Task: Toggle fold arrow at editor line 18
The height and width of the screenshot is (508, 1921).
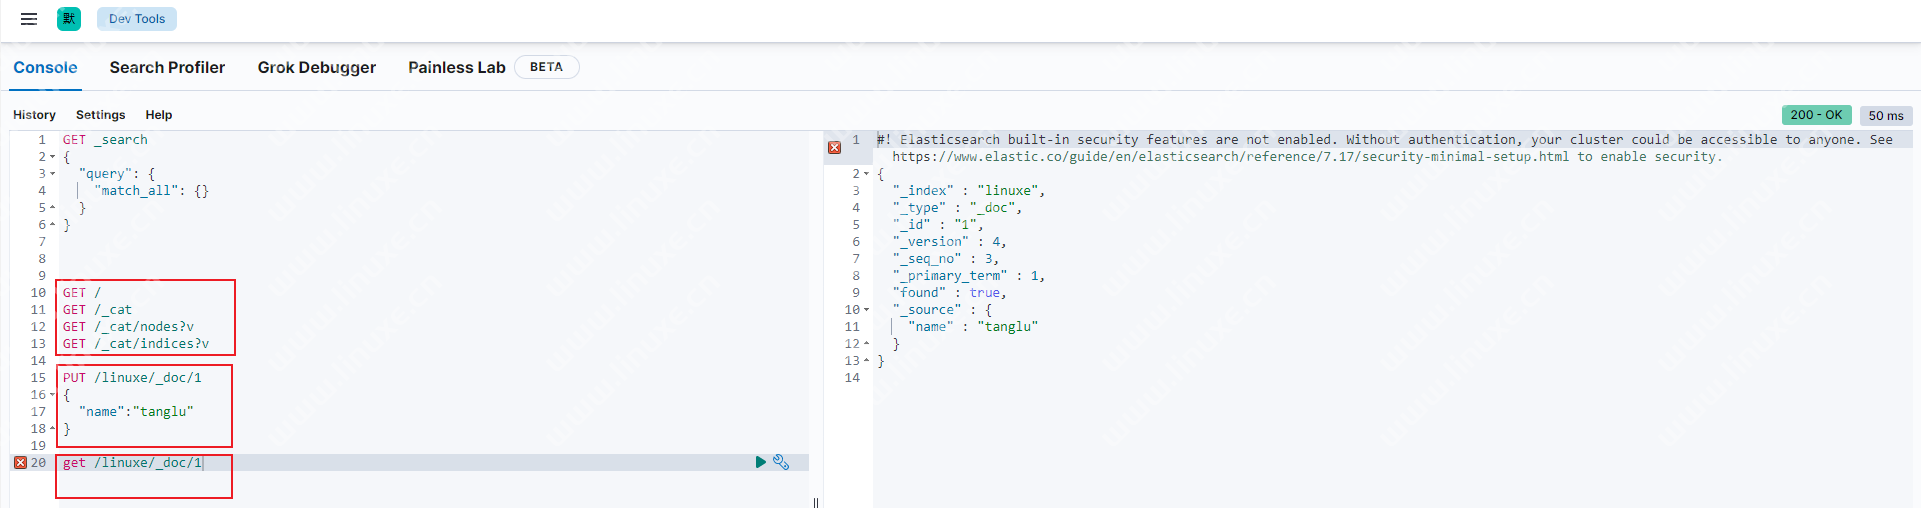Action: click(x=53, y=429)
